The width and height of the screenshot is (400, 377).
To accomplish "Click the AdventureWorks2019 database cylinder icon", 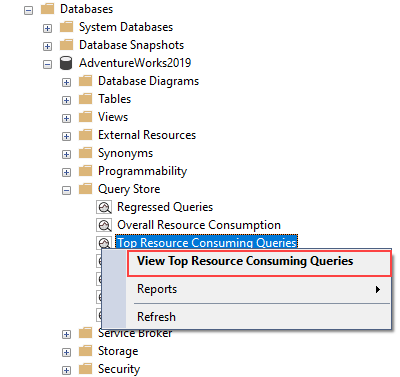I will 66,63.
